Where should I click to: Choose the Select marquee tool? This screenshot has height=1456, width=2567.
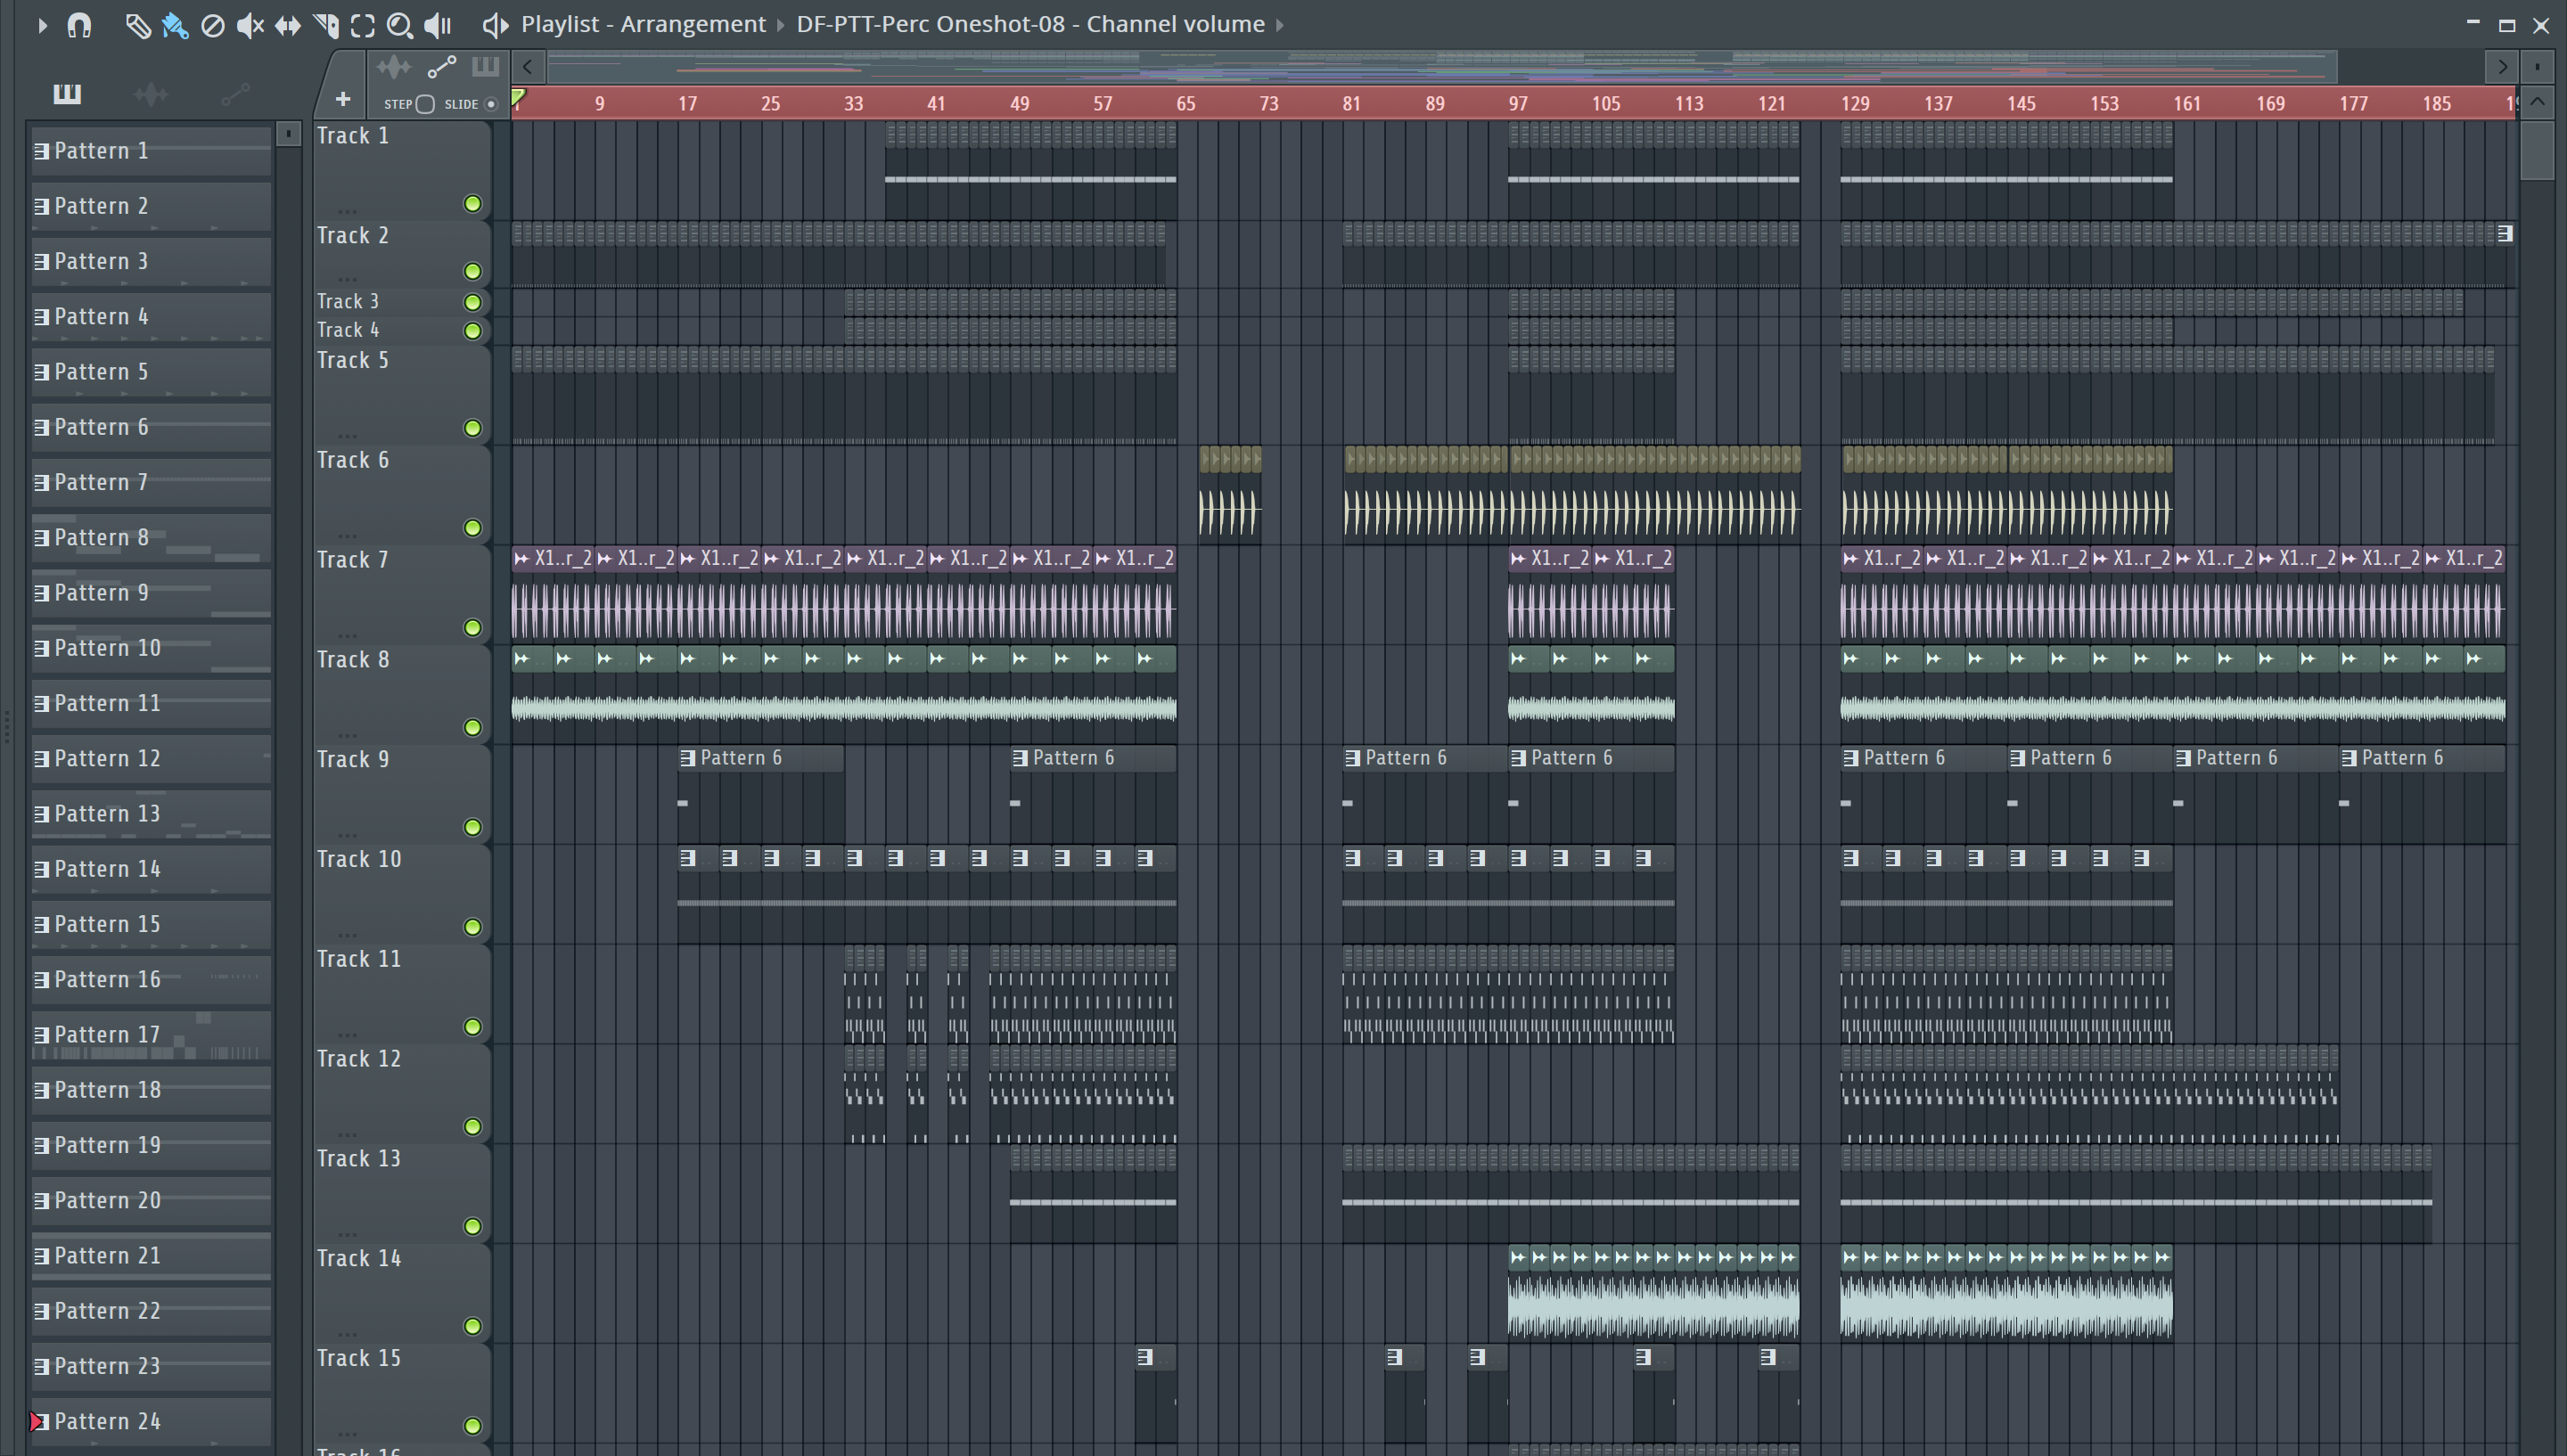click(362, 25)
